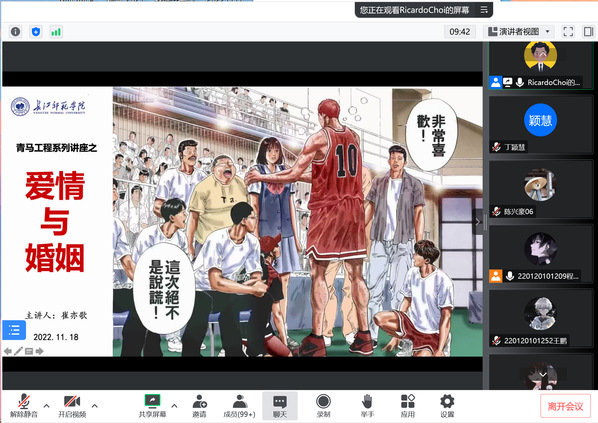The image size is (598, 423).
Task: Unmute microphone button
Action: (x=24, y=406)
